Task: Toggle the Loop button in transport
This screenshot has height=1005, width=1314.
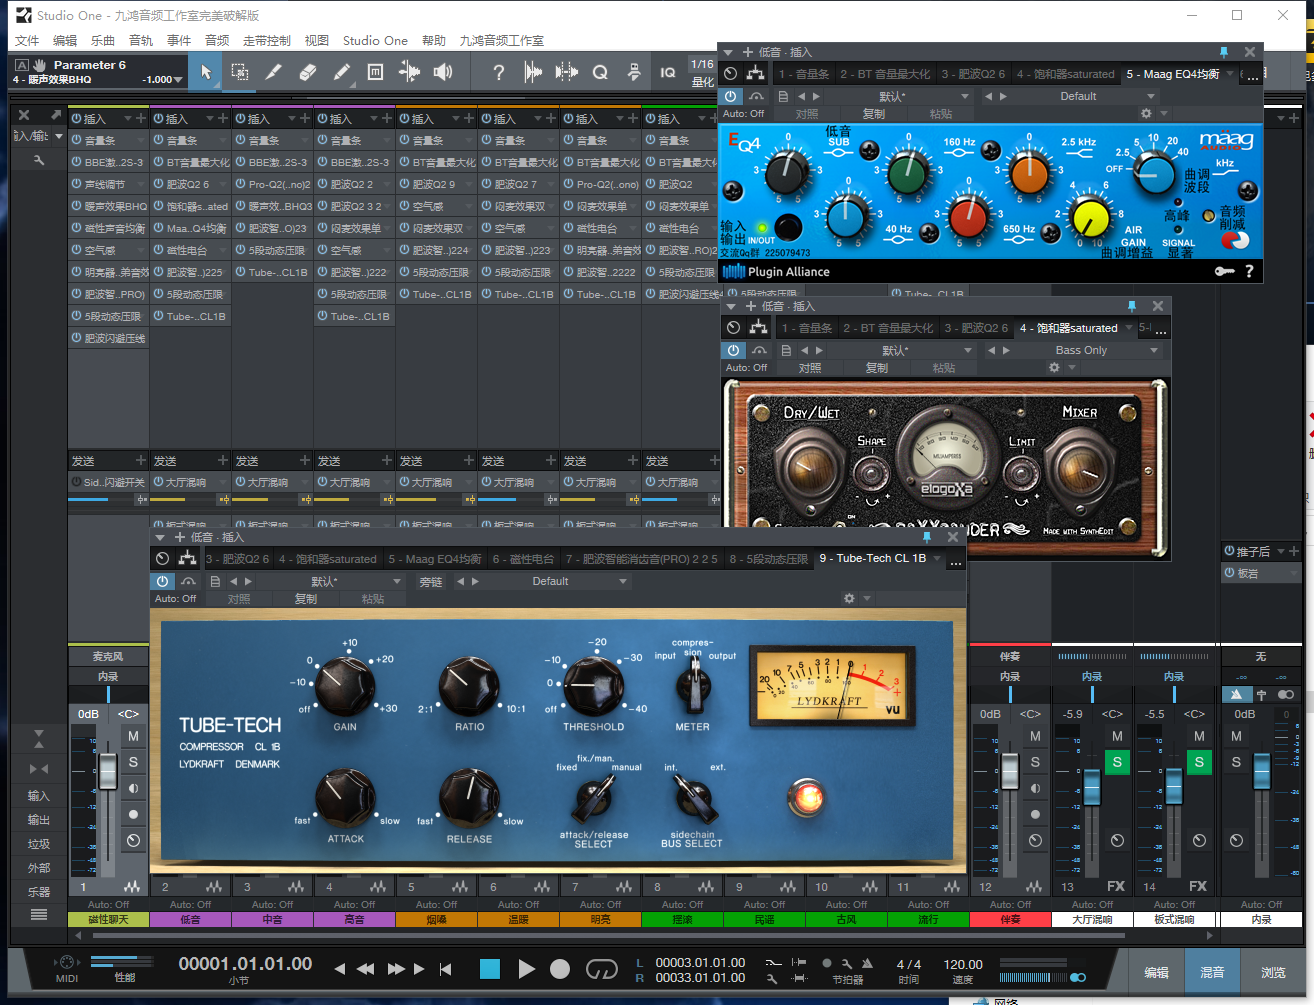Action: pos(601,968)
